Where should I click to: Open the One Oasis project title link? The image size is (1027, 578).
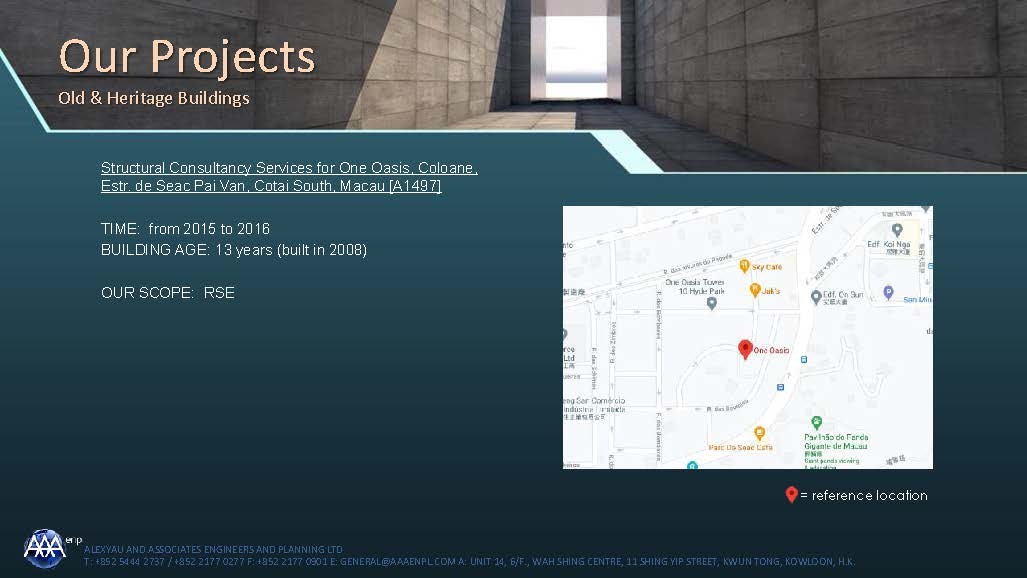(289, 177)
